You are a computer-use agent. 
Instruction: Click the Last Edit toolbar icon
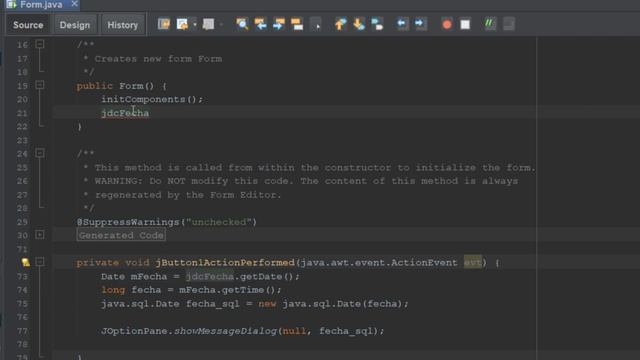(164, 24)
